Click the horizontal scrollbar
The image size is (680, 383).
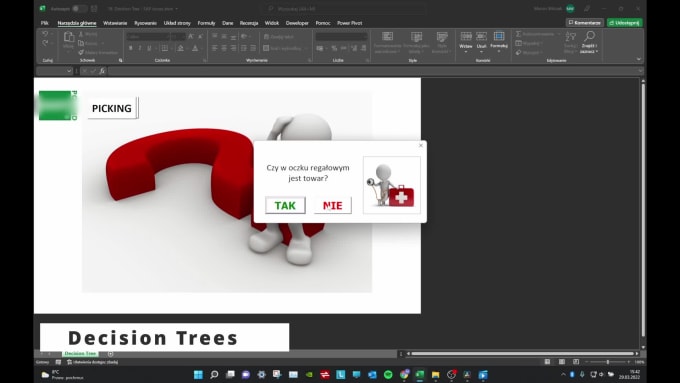coord(523,354)
